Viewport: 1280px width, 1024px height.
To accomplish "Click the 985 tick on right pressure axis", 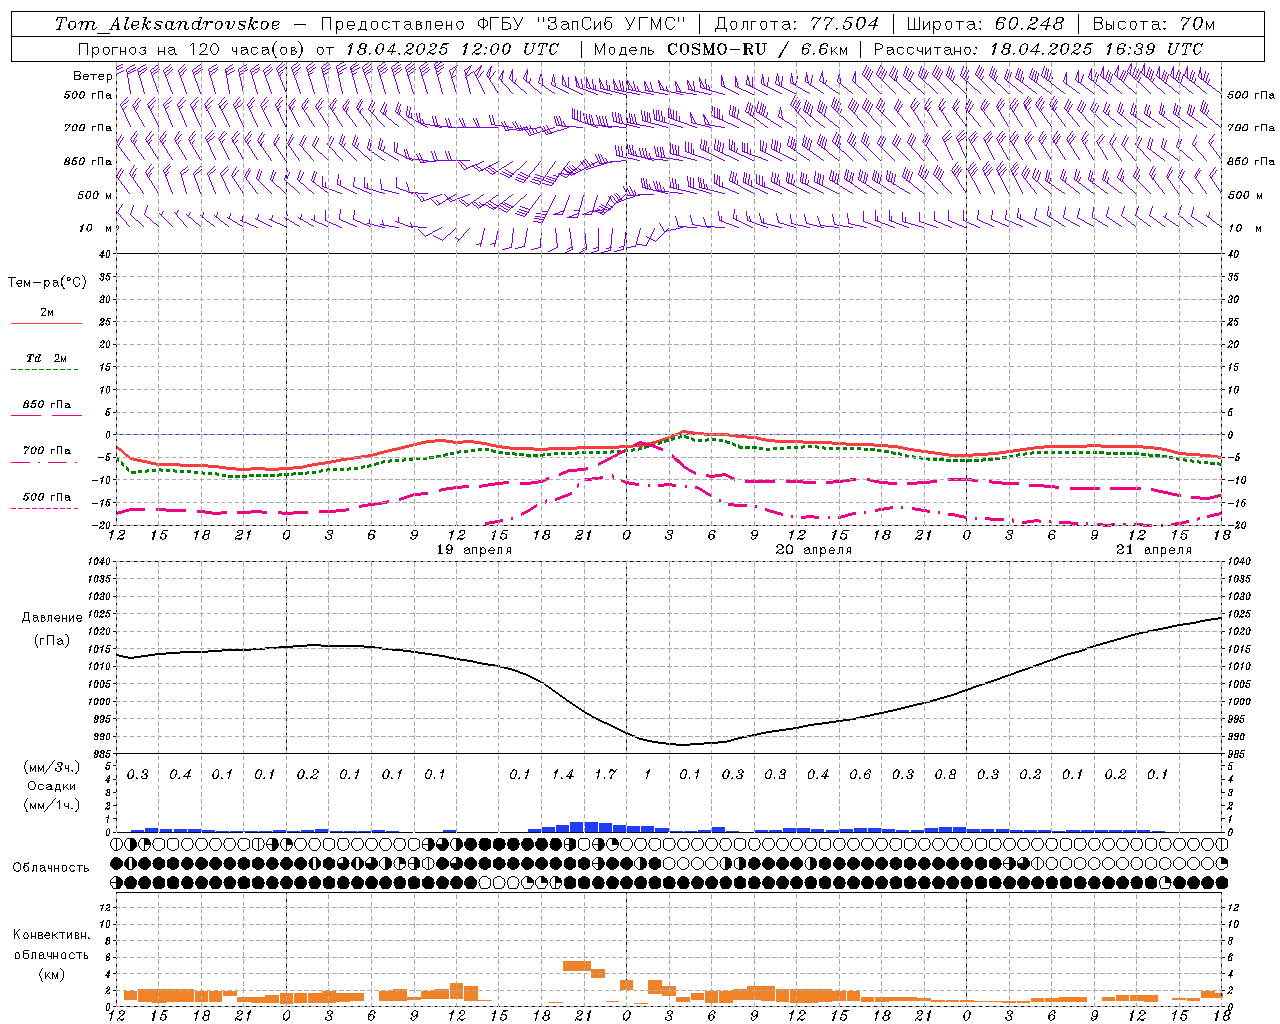I will (x=1238, y=754).
